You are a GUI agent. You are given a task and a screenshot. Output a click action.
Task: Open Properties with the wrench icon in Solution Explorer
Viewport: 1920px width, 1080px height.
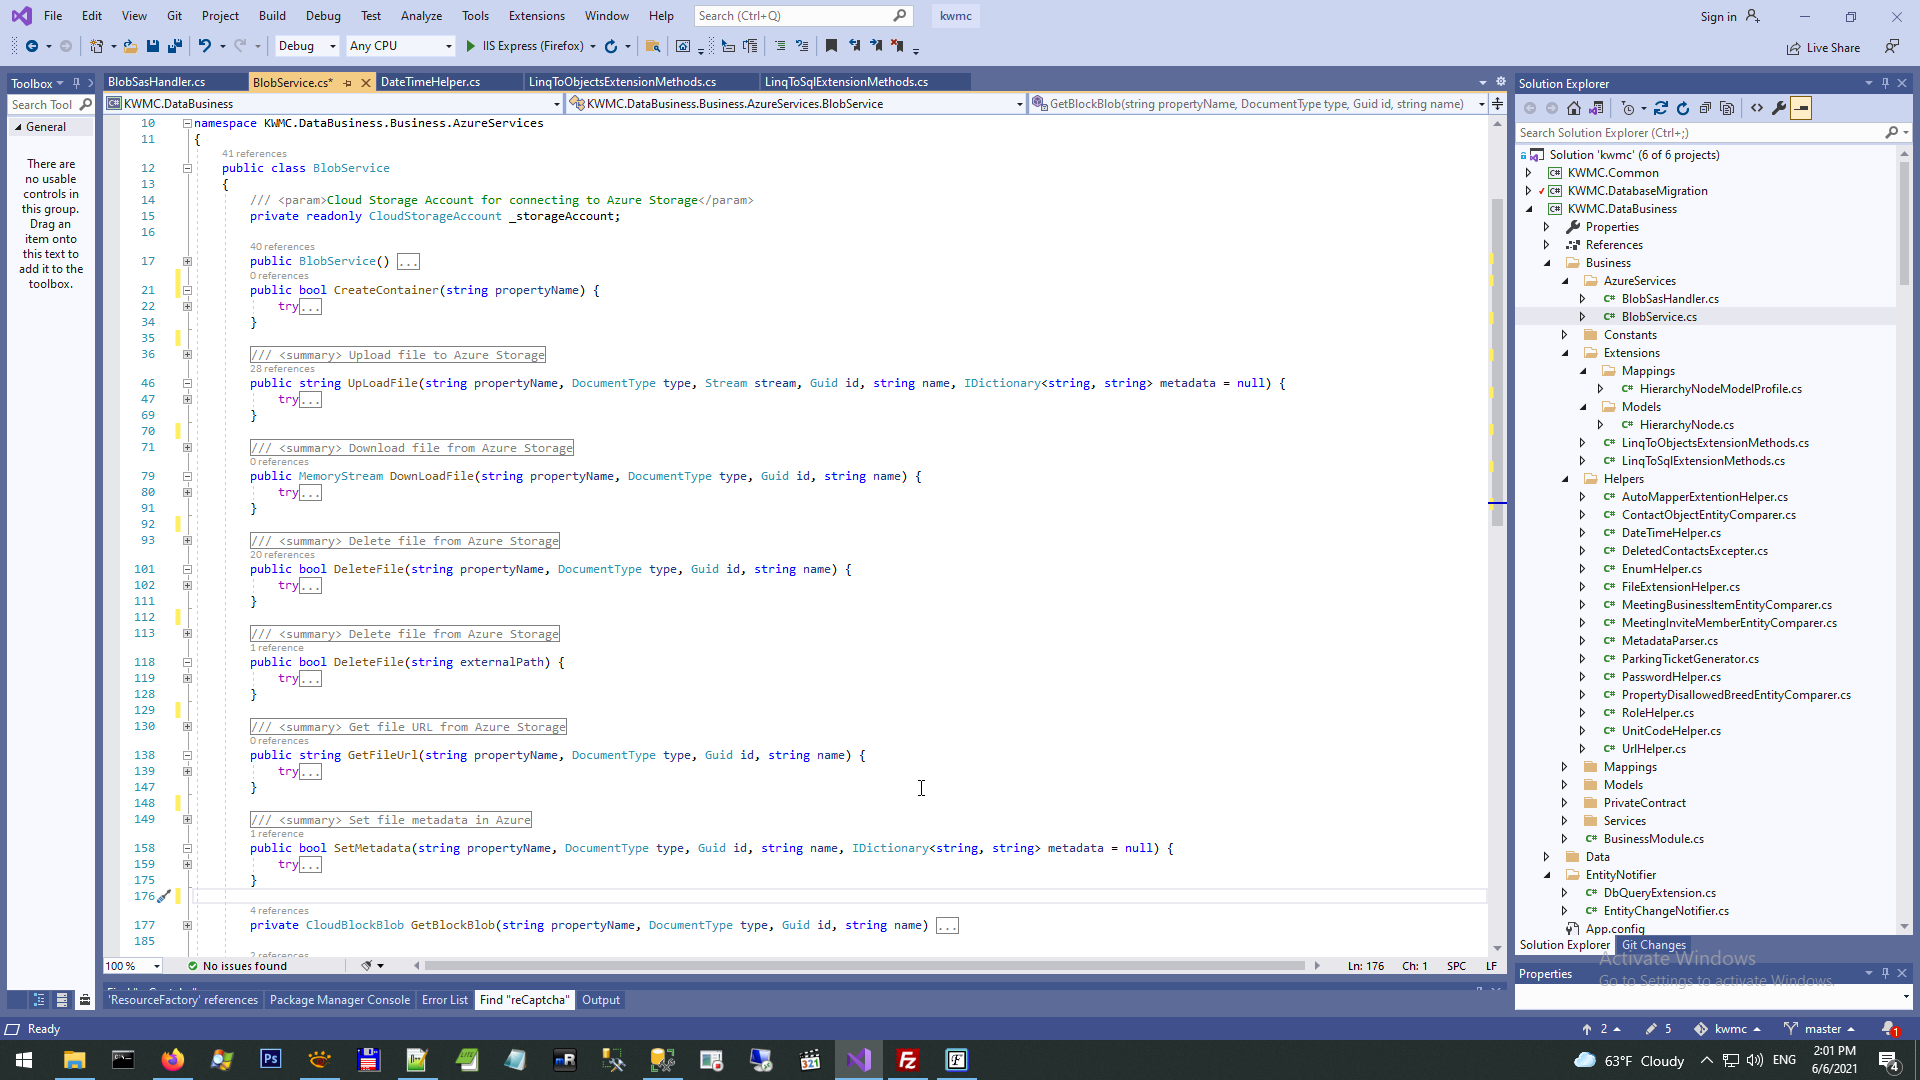[x=1779, y=108]
